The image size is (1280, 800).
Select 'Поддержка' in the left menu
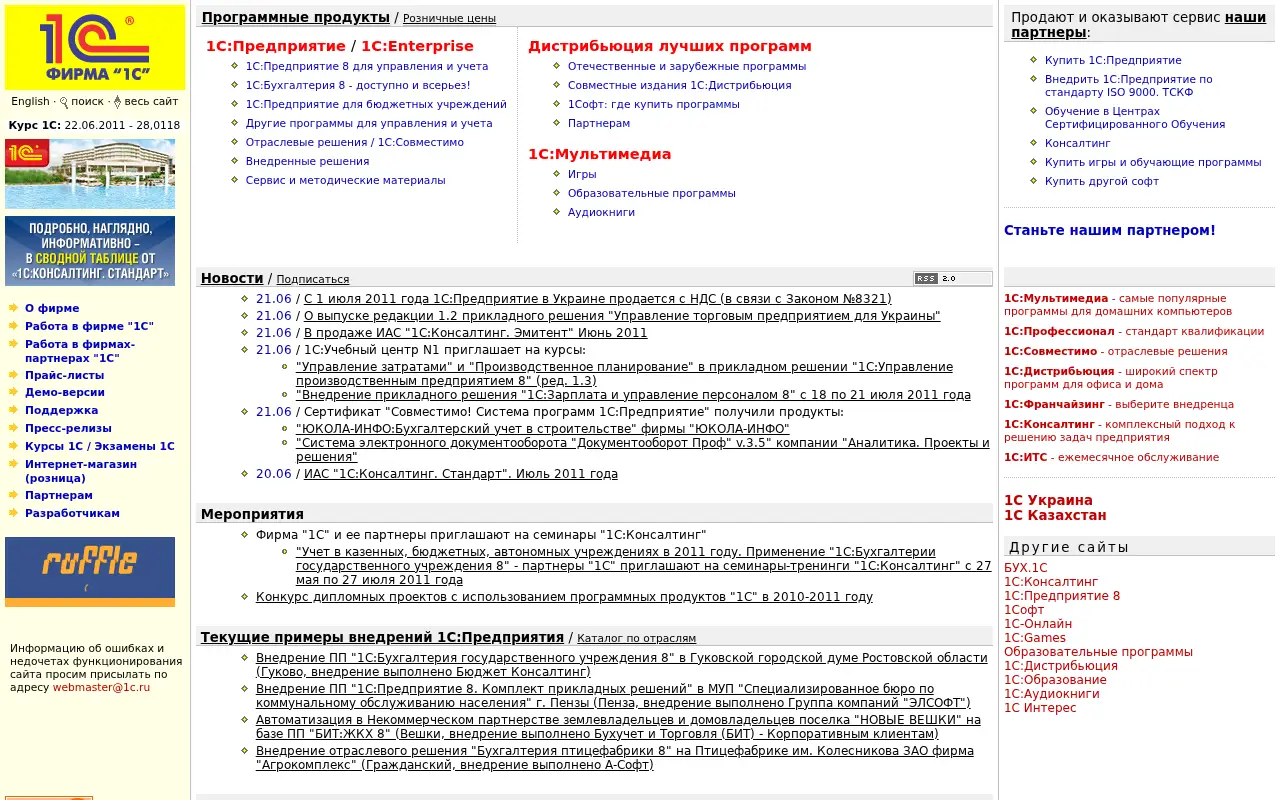tap(61, 410)
